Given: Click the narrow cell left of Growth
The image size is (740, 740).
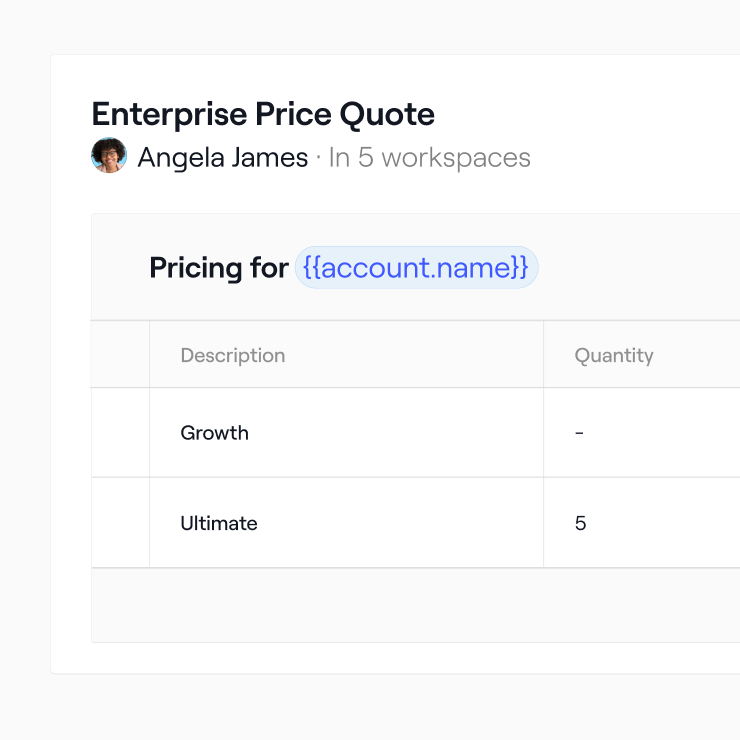Looking at the screenshot, I should coord(120,433).
